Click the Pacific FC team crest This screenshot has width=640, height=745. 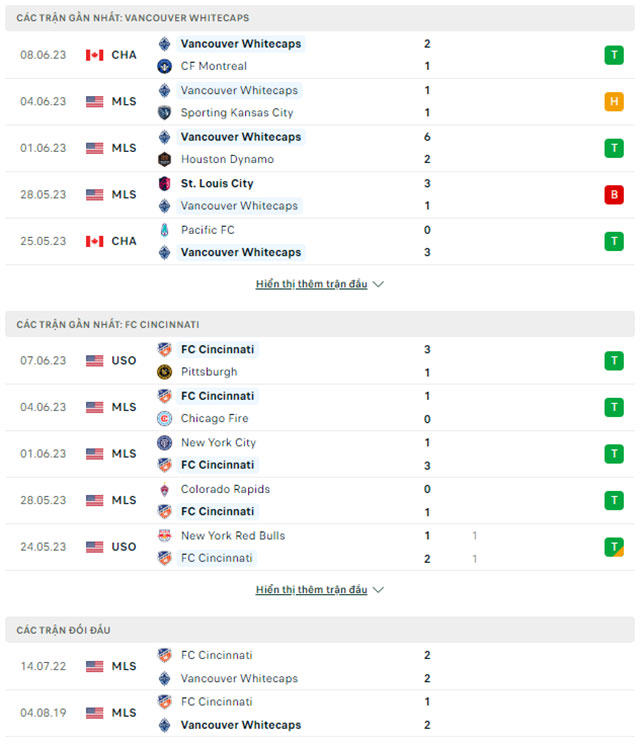click(x=165, y=230)
